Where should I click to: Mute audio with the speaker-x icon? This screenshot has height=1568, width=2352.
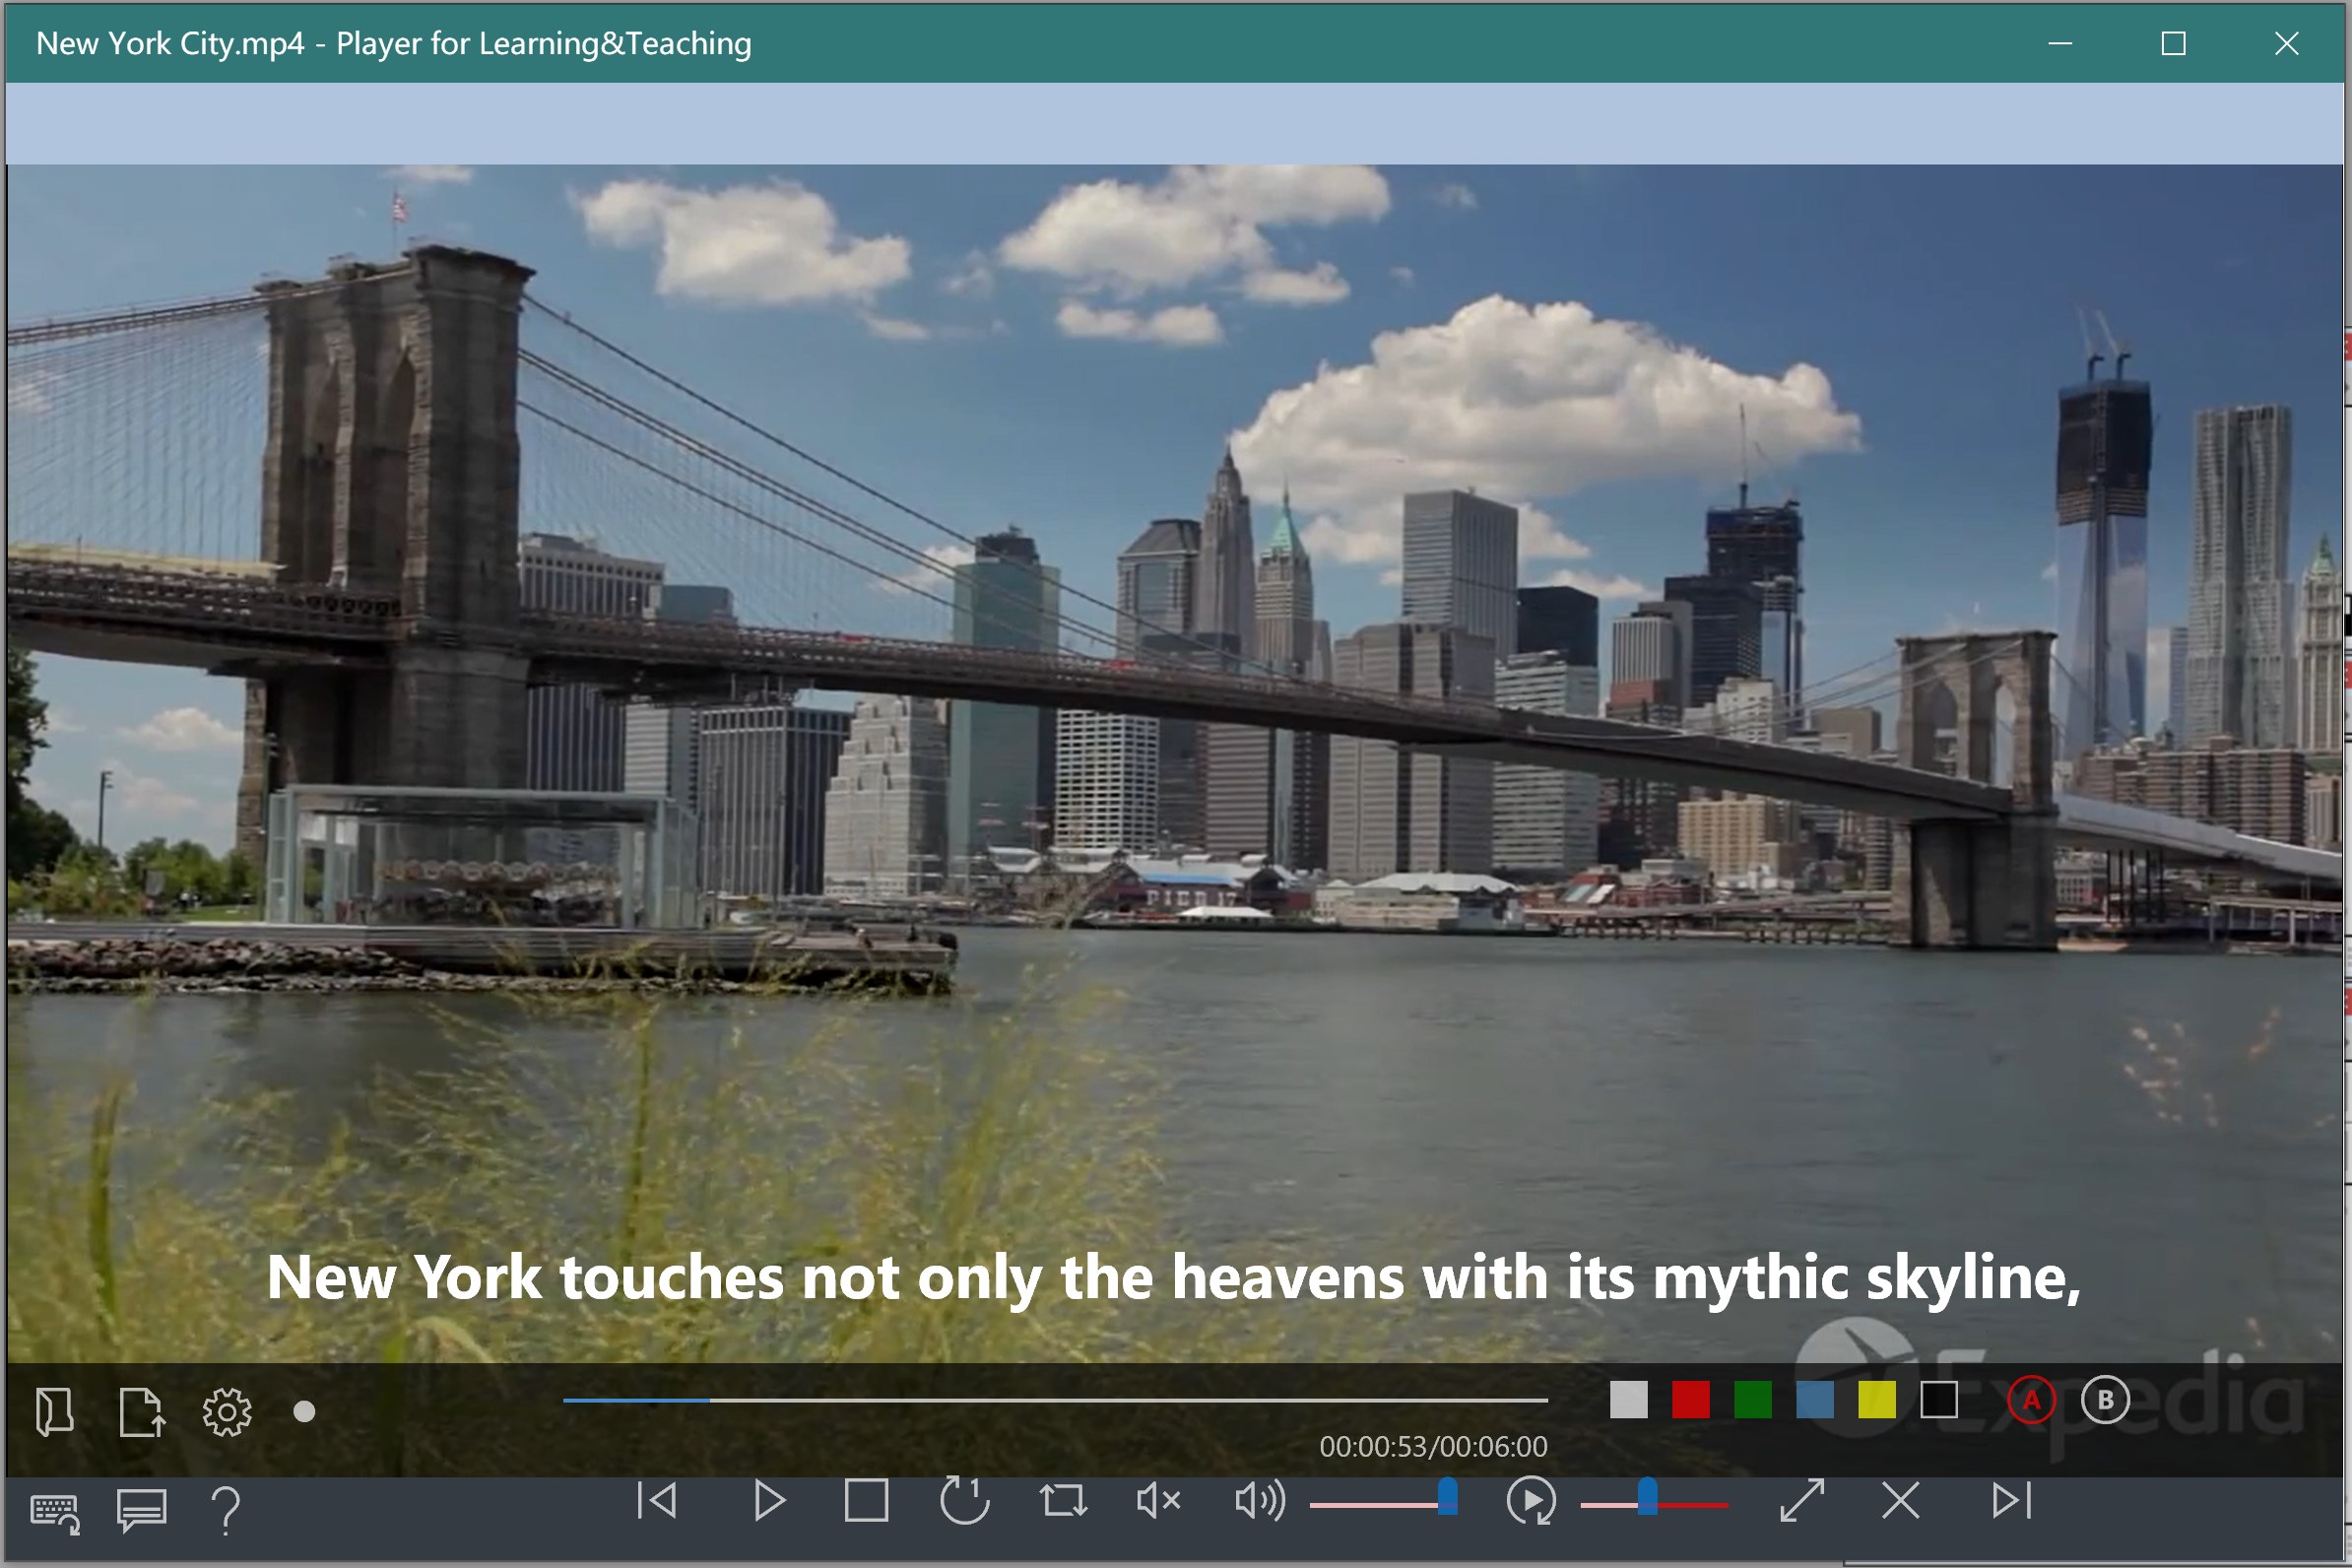tap(1159, 1500)
